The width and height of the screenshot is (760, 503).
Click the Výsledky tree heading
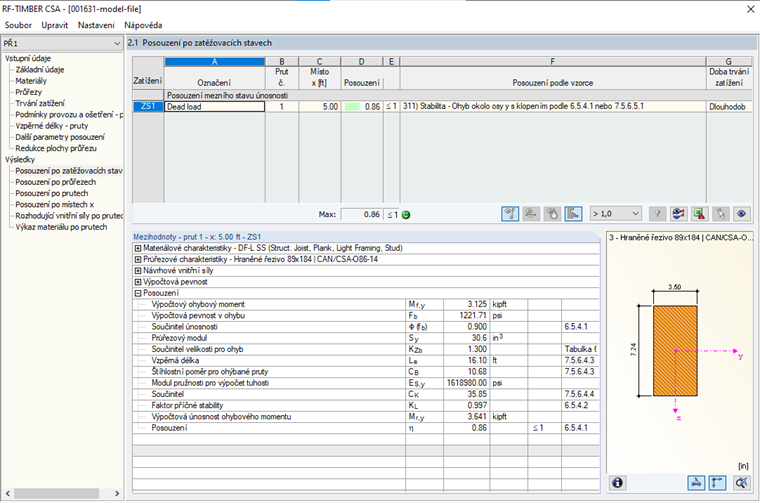pyautogui.click(x=20, y=159)
